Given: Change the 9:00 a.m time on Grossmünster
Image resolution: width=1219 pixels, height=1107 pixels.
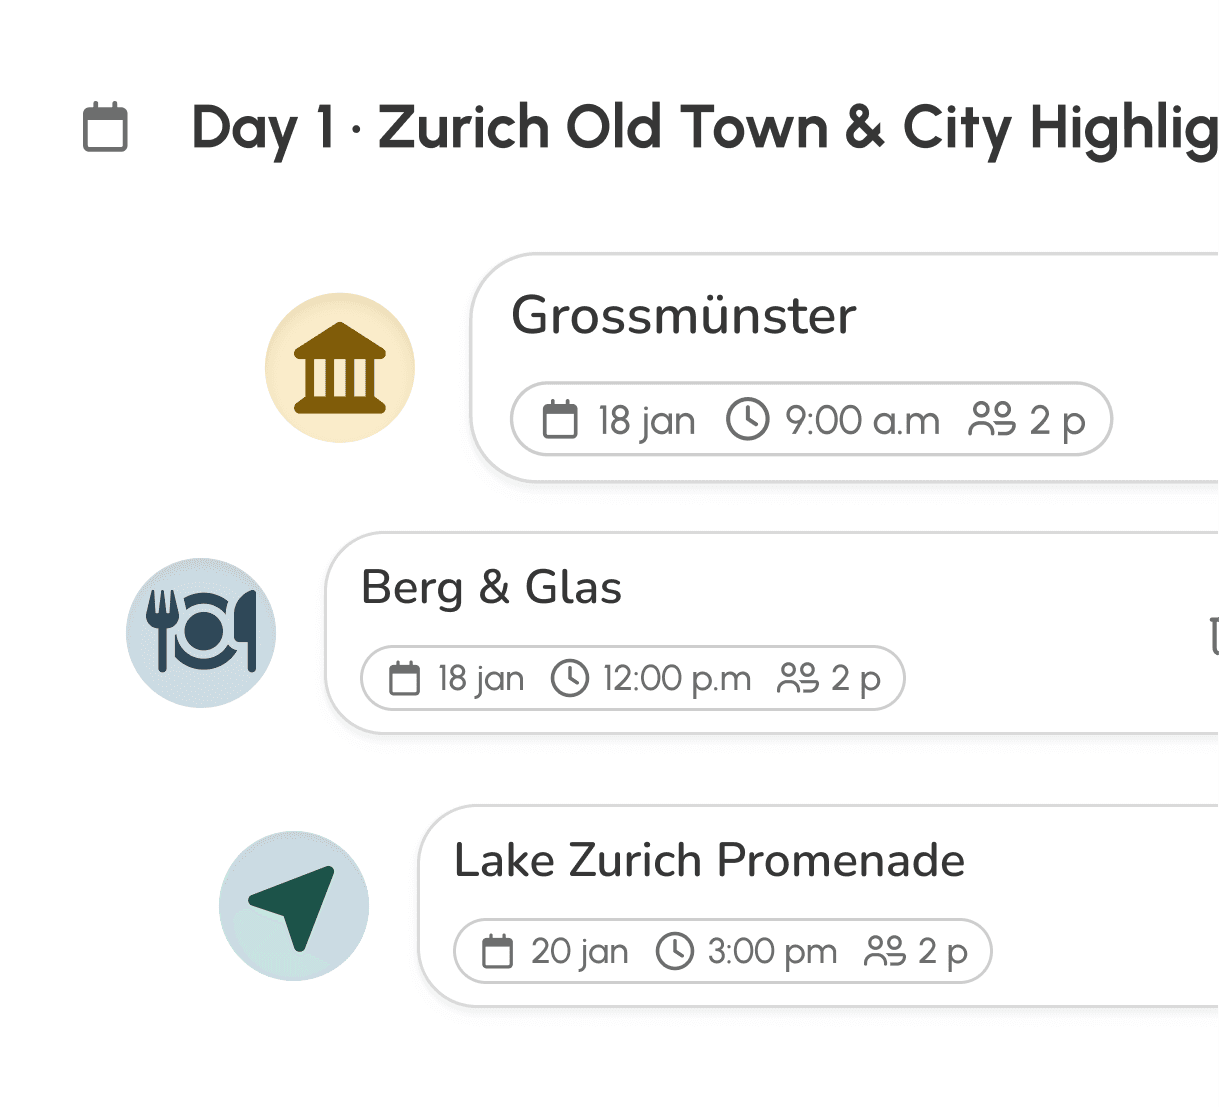Looking at the screenshot, I should point(863,421).
